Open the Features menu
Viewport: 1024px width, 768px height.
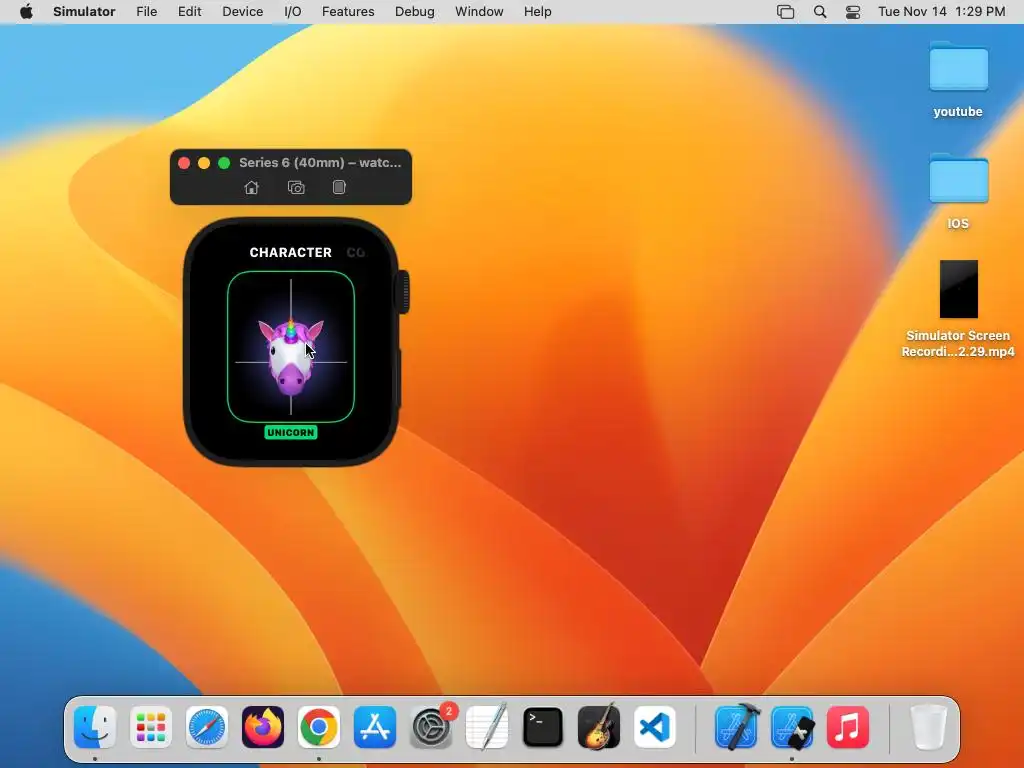click(348, 12)
